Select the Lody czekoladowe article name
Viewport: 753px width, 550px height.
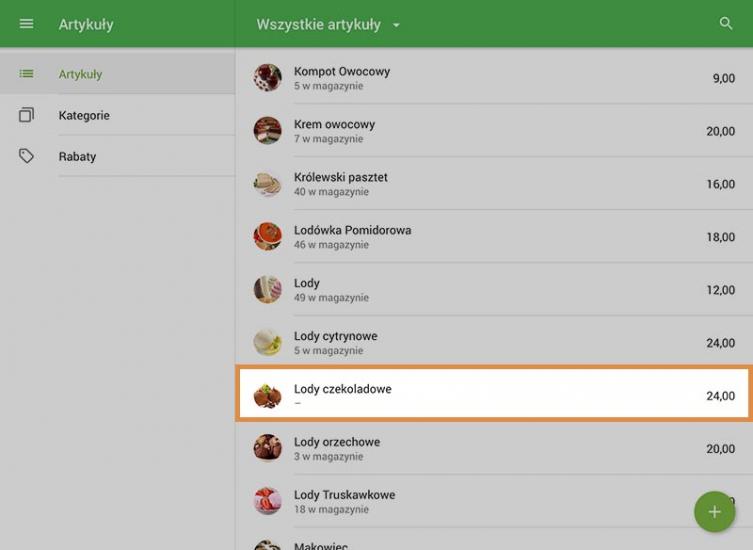(x=342, y=389)
